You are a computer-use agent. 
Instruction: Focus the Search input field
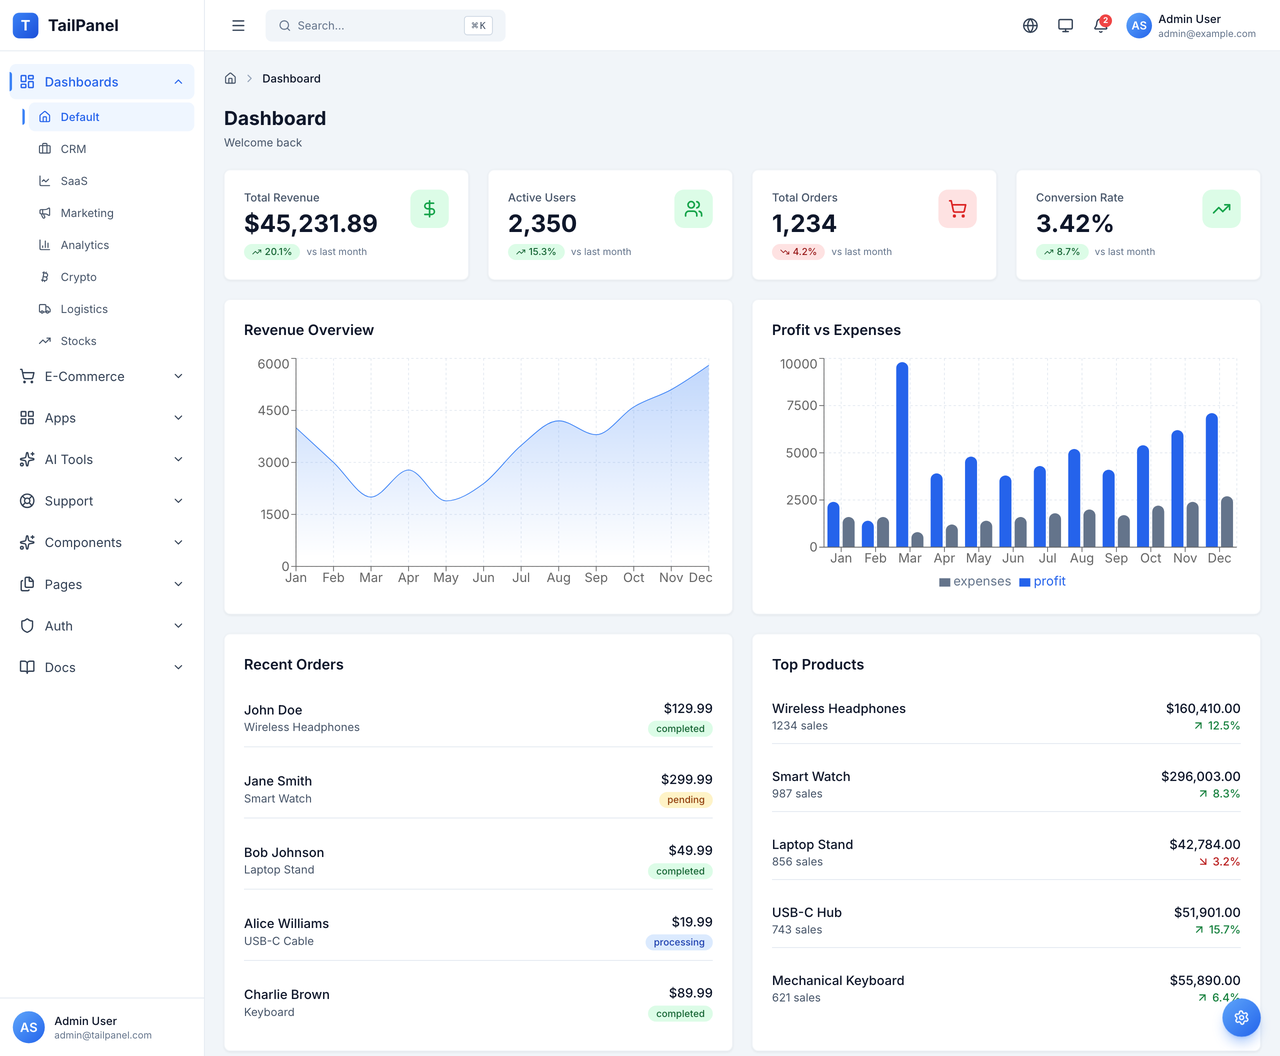385,26
